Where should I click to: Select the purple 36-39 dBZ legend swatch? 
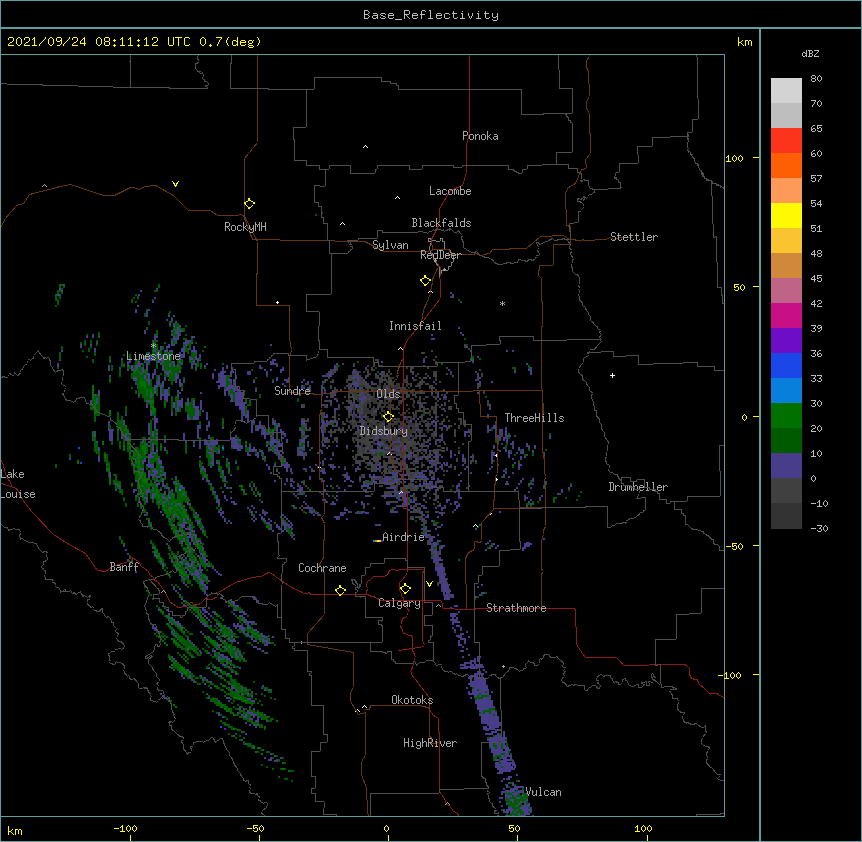(x=786, y=341)
